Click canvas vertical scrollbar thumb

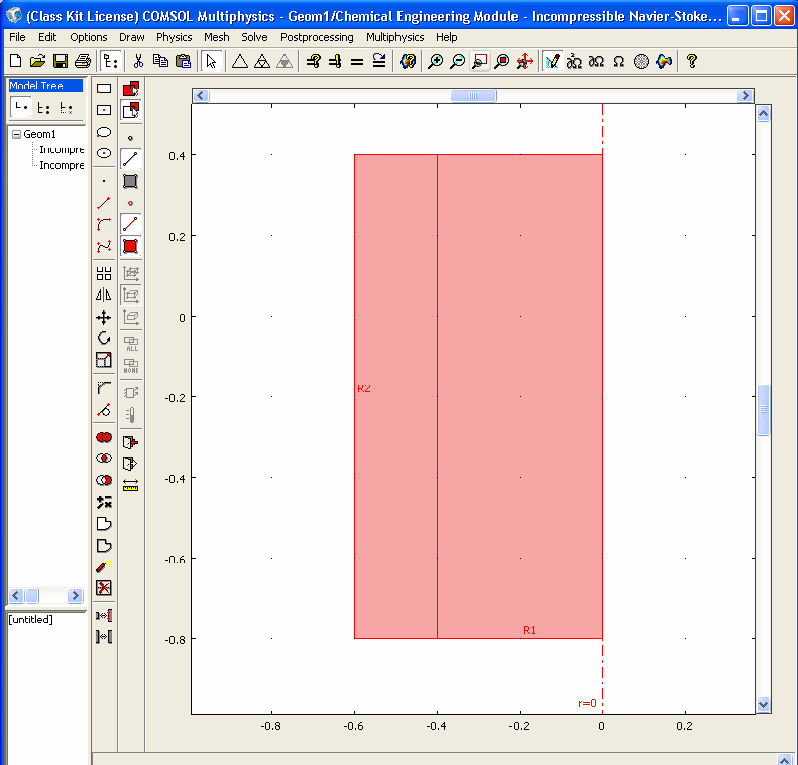tap(763, 410)
